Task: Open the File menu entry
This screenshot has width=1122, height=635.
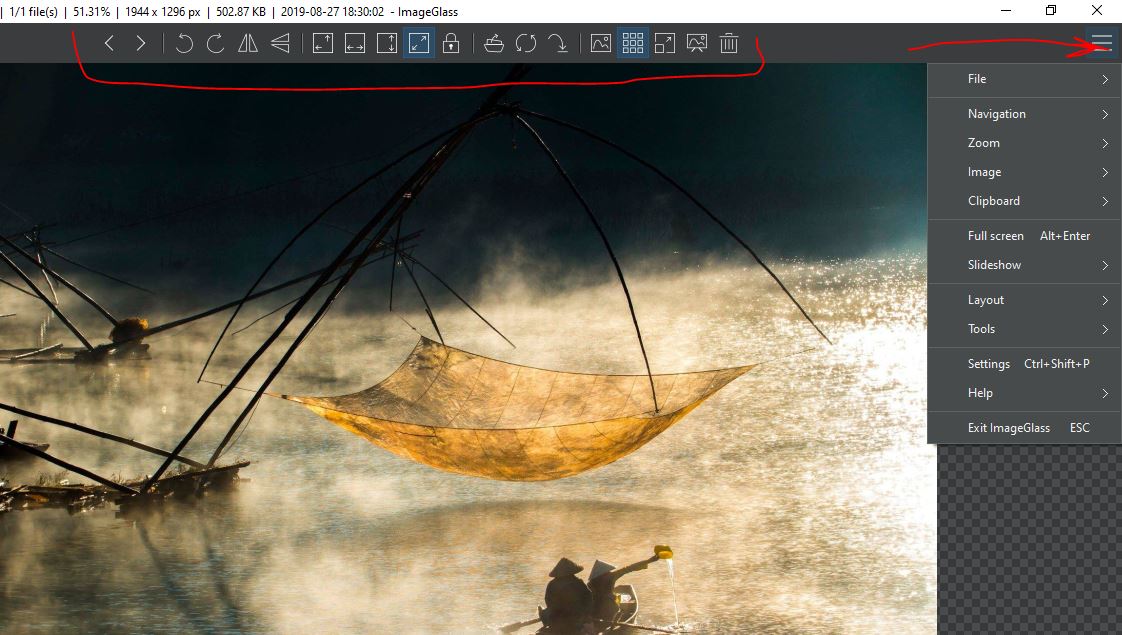Action: coord(978,78)
